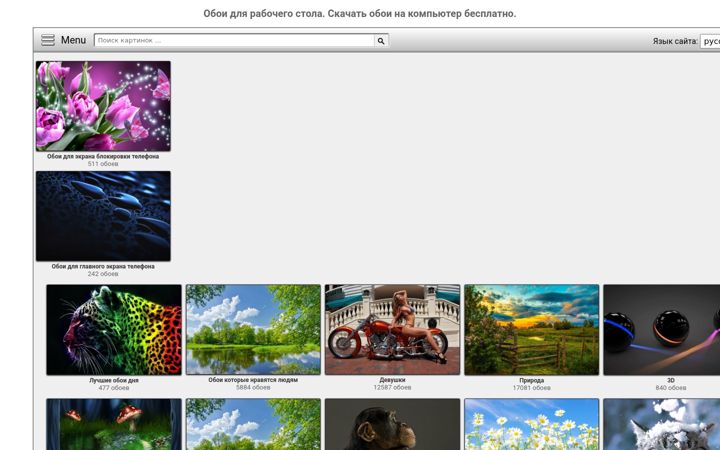This screenshot has width=720, height=450.
Task: Click the Язык сайта label
Action: click(675, 41)
